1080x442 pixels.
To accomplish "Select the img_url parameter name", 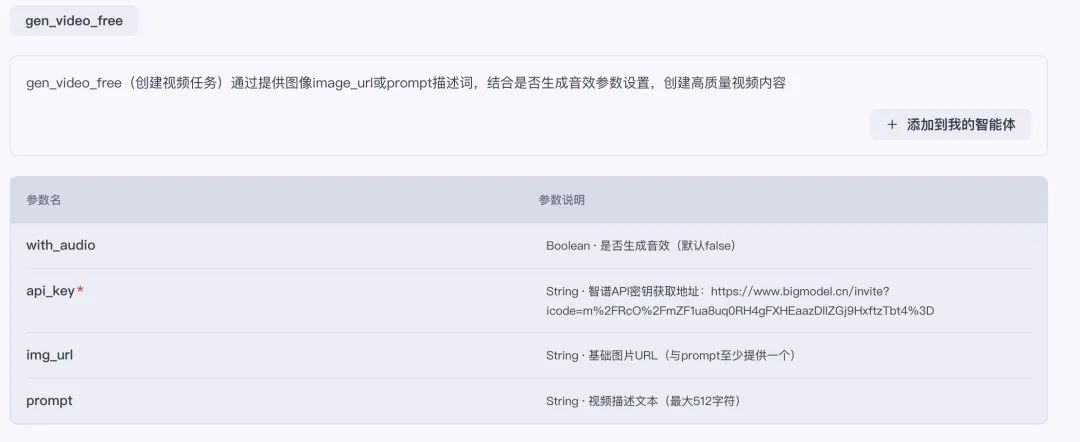I will [50, 355].
